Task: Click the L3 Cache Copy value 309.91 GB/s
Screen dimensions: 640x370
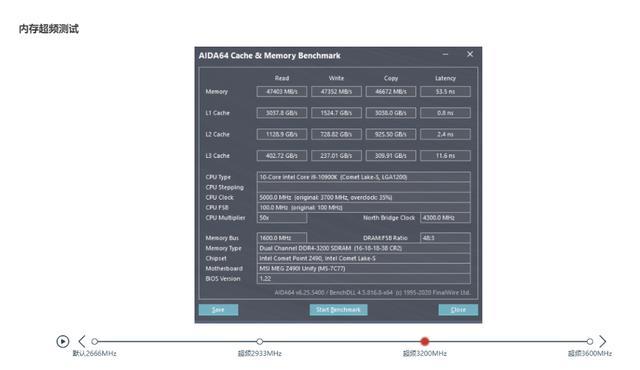Action: pyautogui.click(x=391, y=155)
